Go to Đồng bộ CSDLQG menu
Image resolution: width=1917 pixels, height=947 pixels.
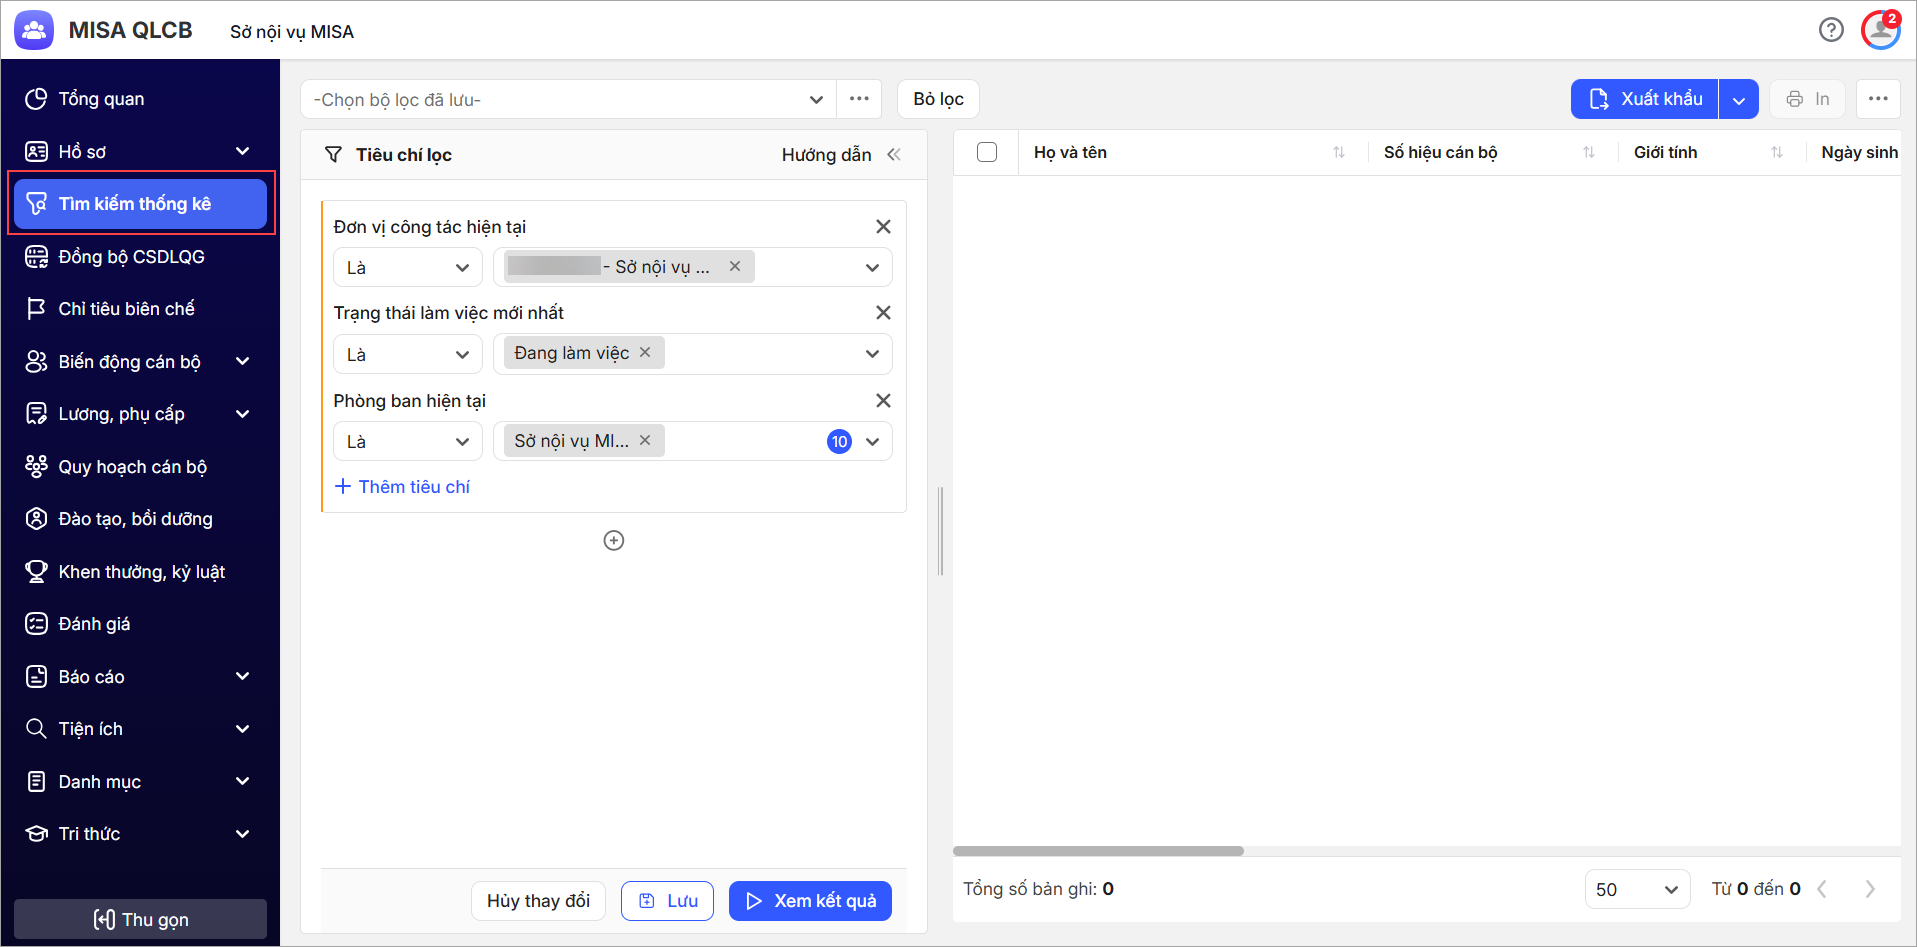click(x=131, y=257)
